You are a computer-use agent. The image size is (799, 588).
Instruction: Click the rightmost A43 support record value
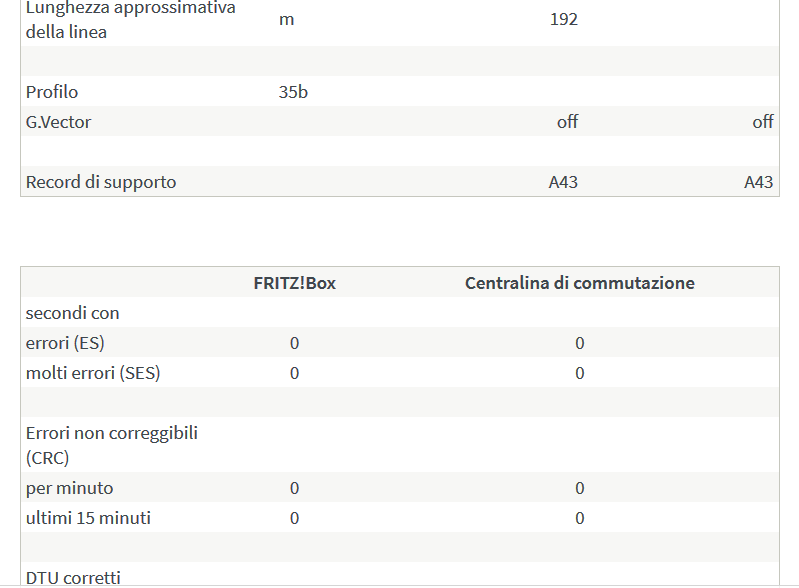pyautogui.click(x=759, y=182)
